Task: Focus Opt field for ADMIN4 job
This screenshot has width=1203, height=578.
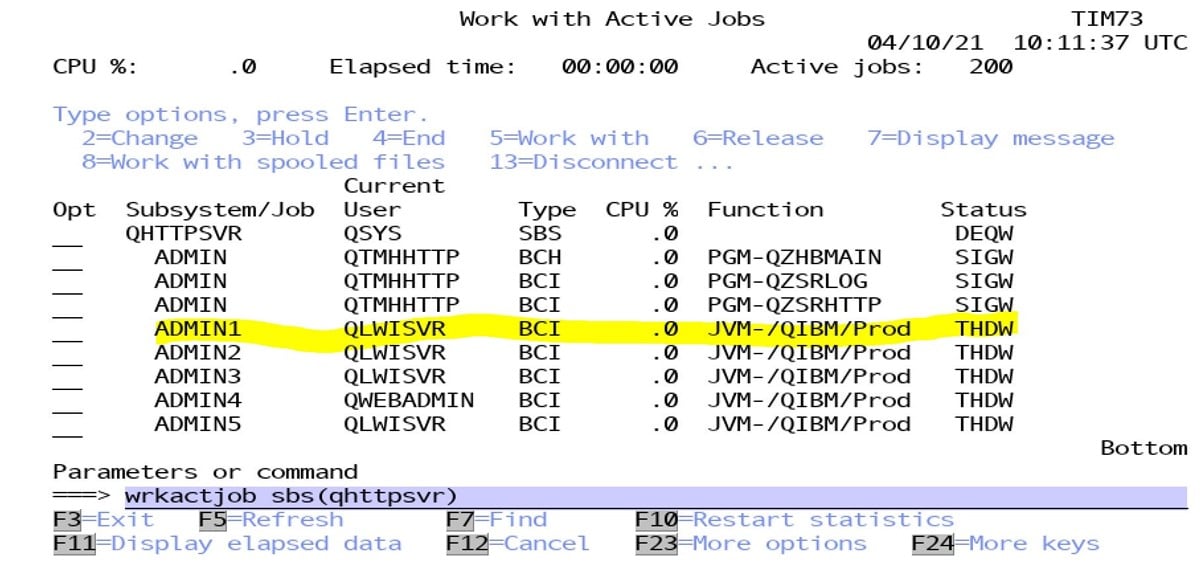Action: coord(66,401)
